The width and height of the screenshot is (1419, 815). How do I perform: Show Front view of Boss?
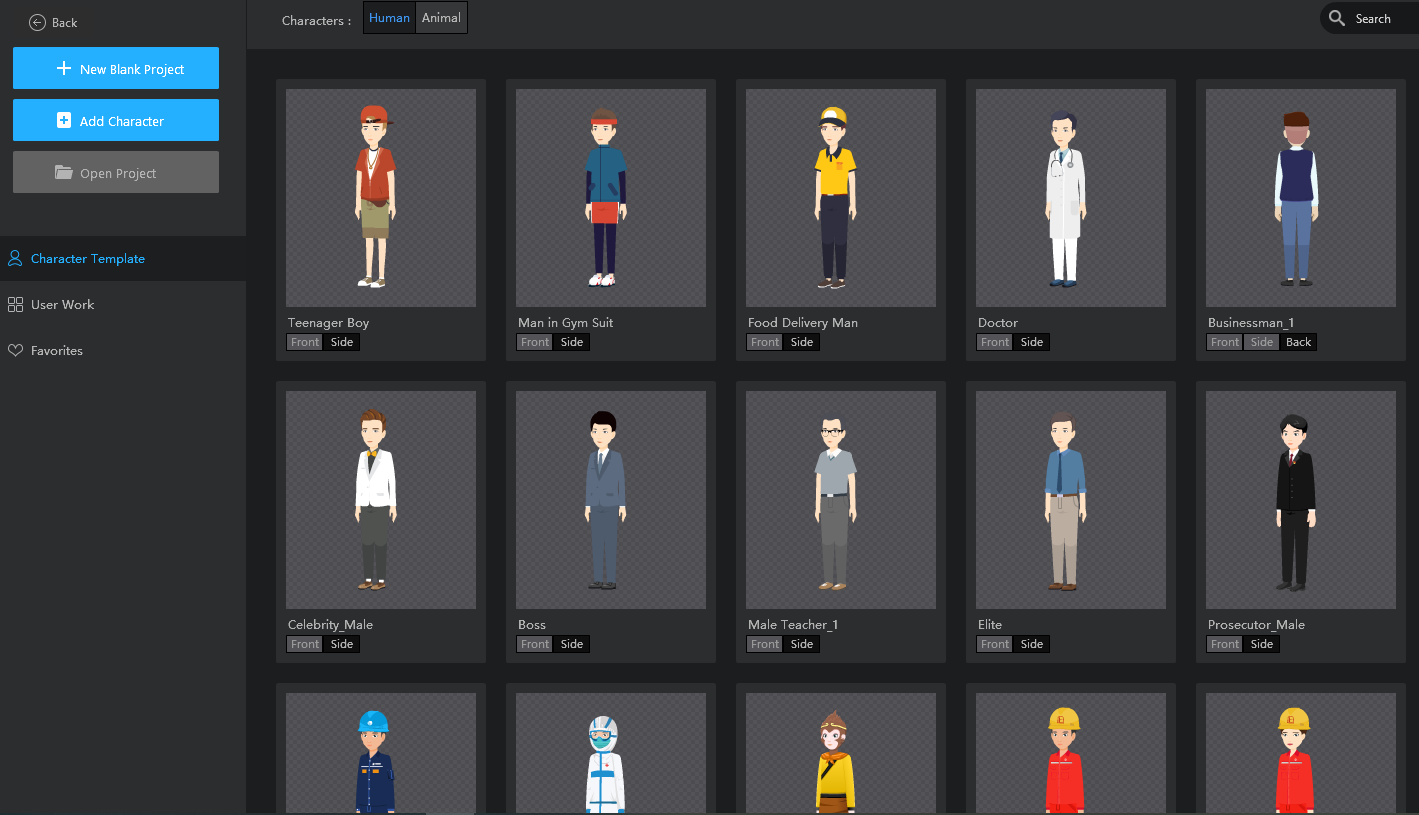(535, 644)
